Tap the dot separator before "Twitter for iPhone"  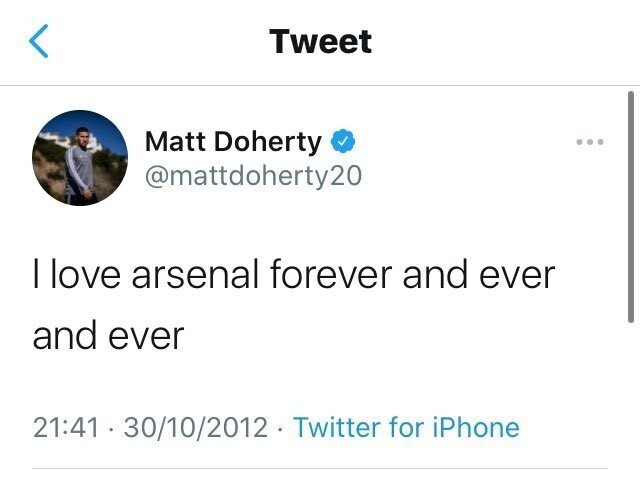coord(281,428)
